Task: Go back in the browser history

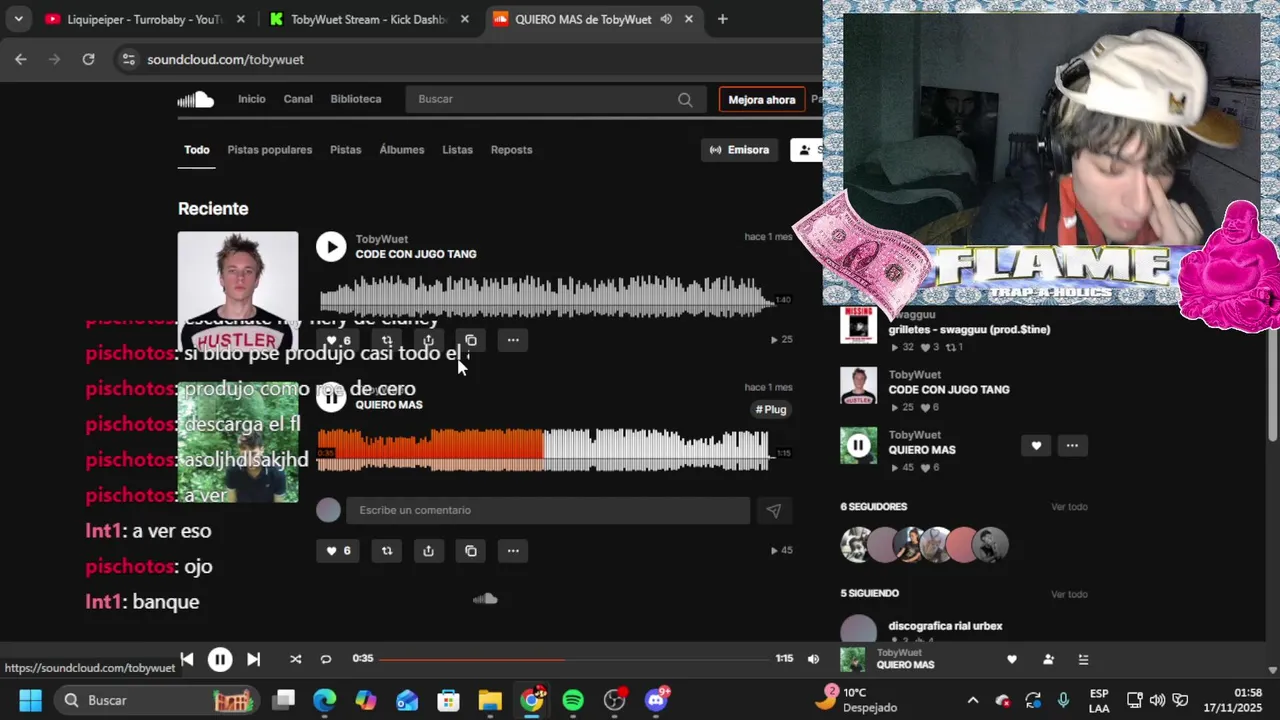Action: point(21,59)
